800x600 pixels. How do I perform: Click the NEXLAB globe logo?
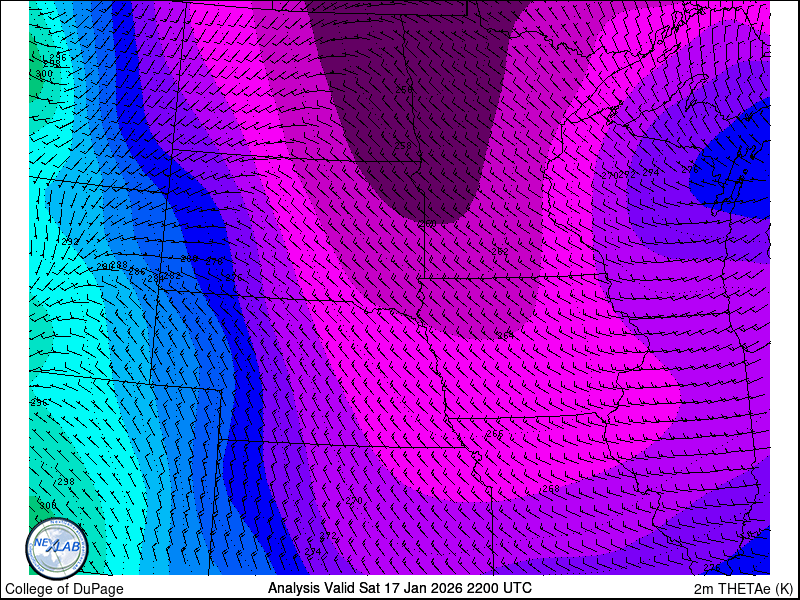tap(57, 549)
